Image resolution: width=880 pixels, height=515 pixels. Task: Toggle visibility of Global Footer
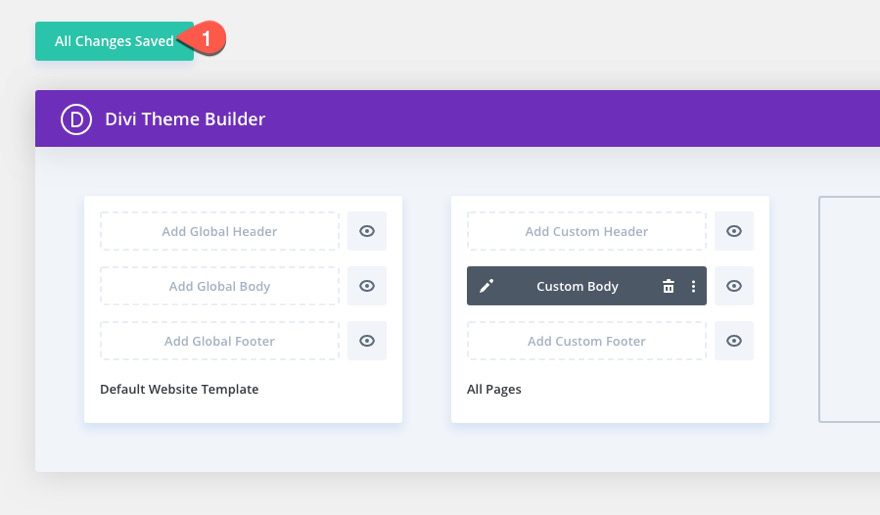pyautogui.click(x=367, y=341)
